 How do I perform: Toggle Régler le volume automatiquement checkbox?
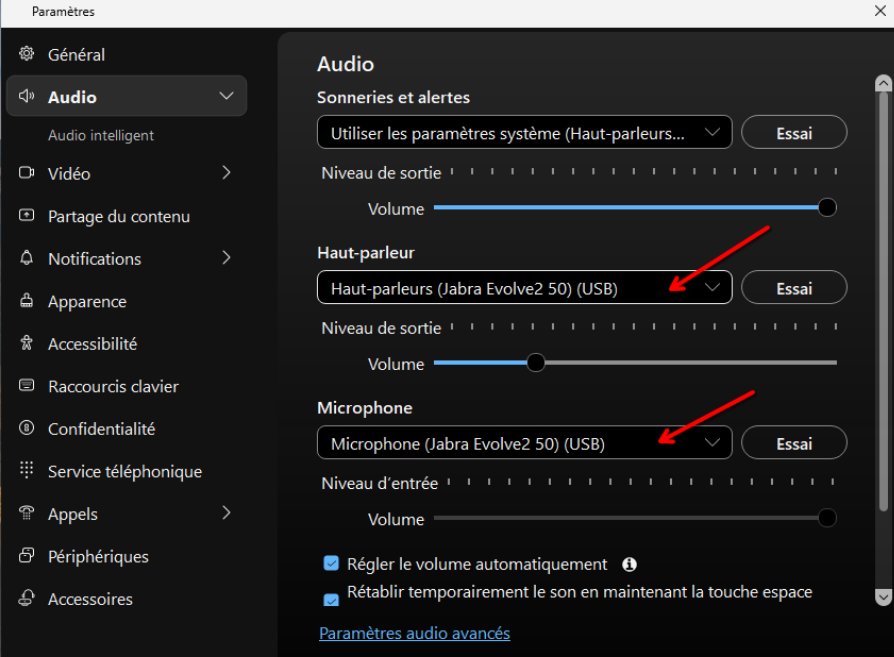(x=331, y=563)
